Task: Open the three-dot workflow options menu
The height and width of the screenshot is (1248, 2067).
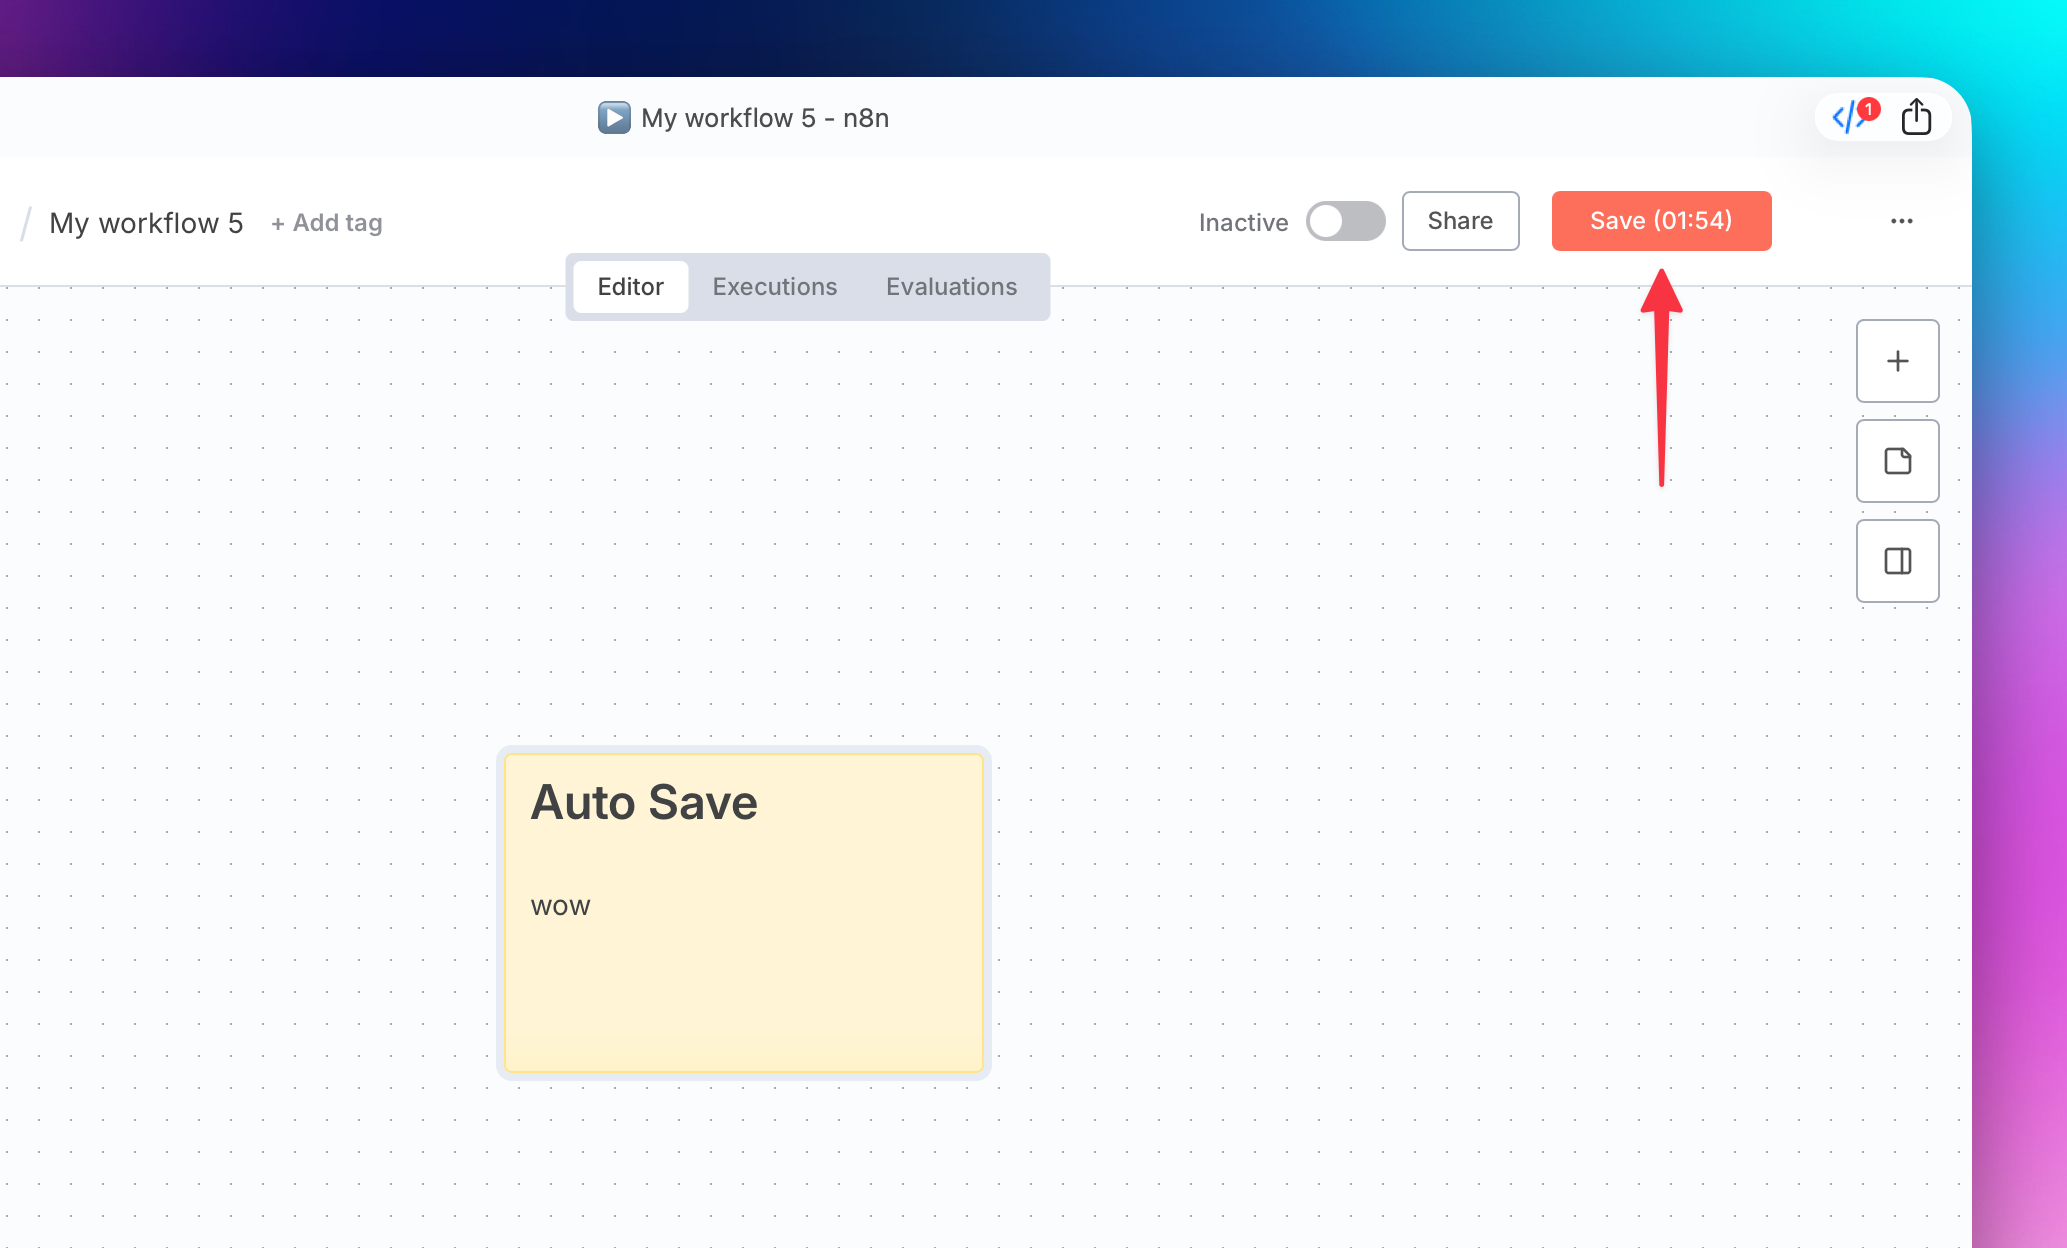Action: [x=1903, y=221]
